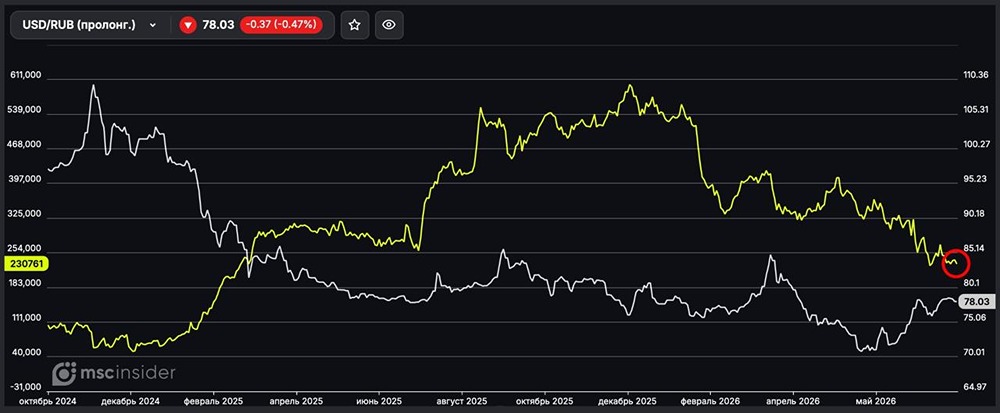
Task: Click the апрель 2025 date label
Action: coord(297,402)
